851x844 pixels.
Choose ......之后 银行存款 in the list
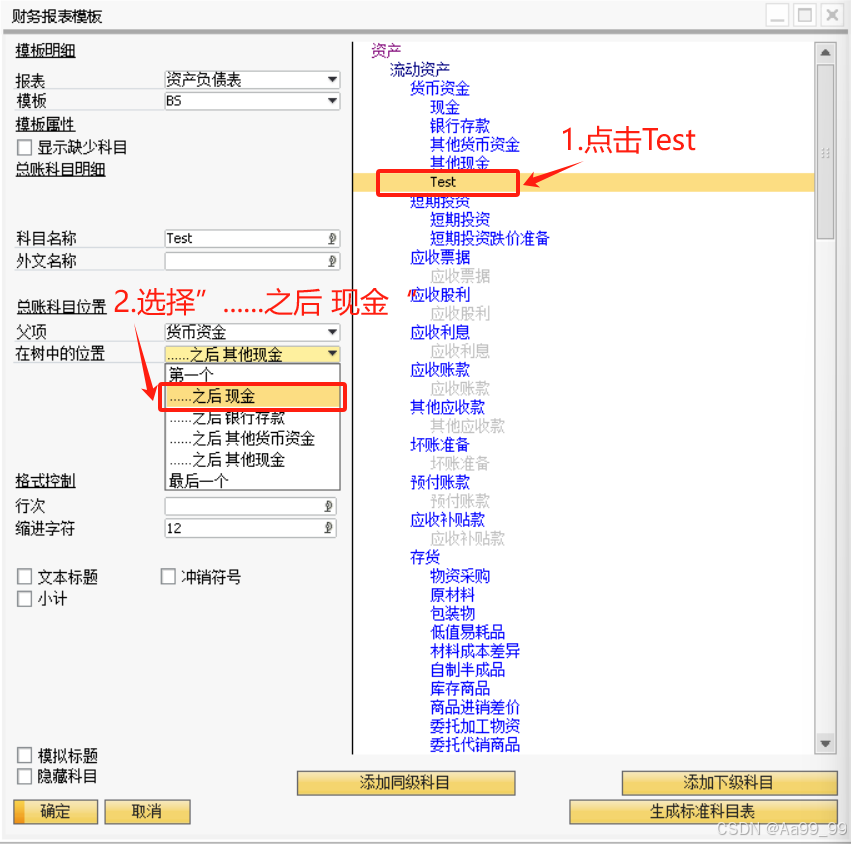(252, 417)
